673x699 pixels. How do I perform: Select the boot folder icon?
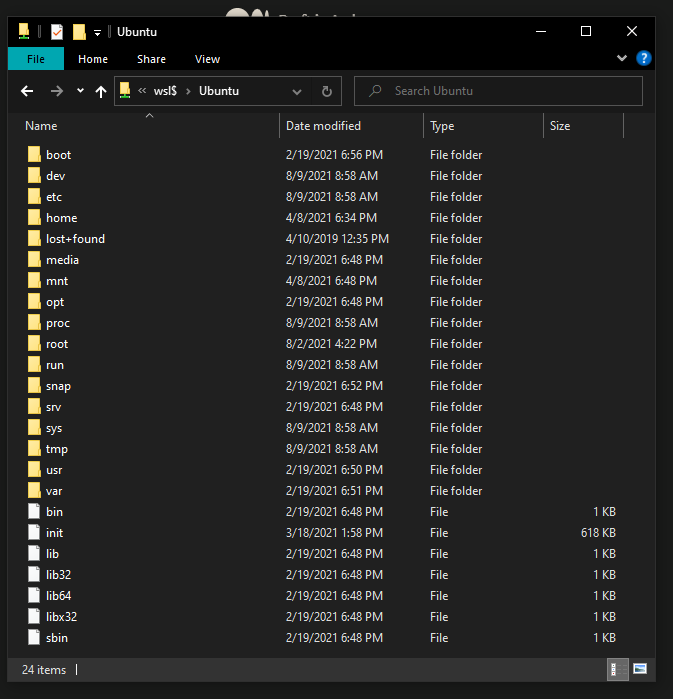pos(34,154)
